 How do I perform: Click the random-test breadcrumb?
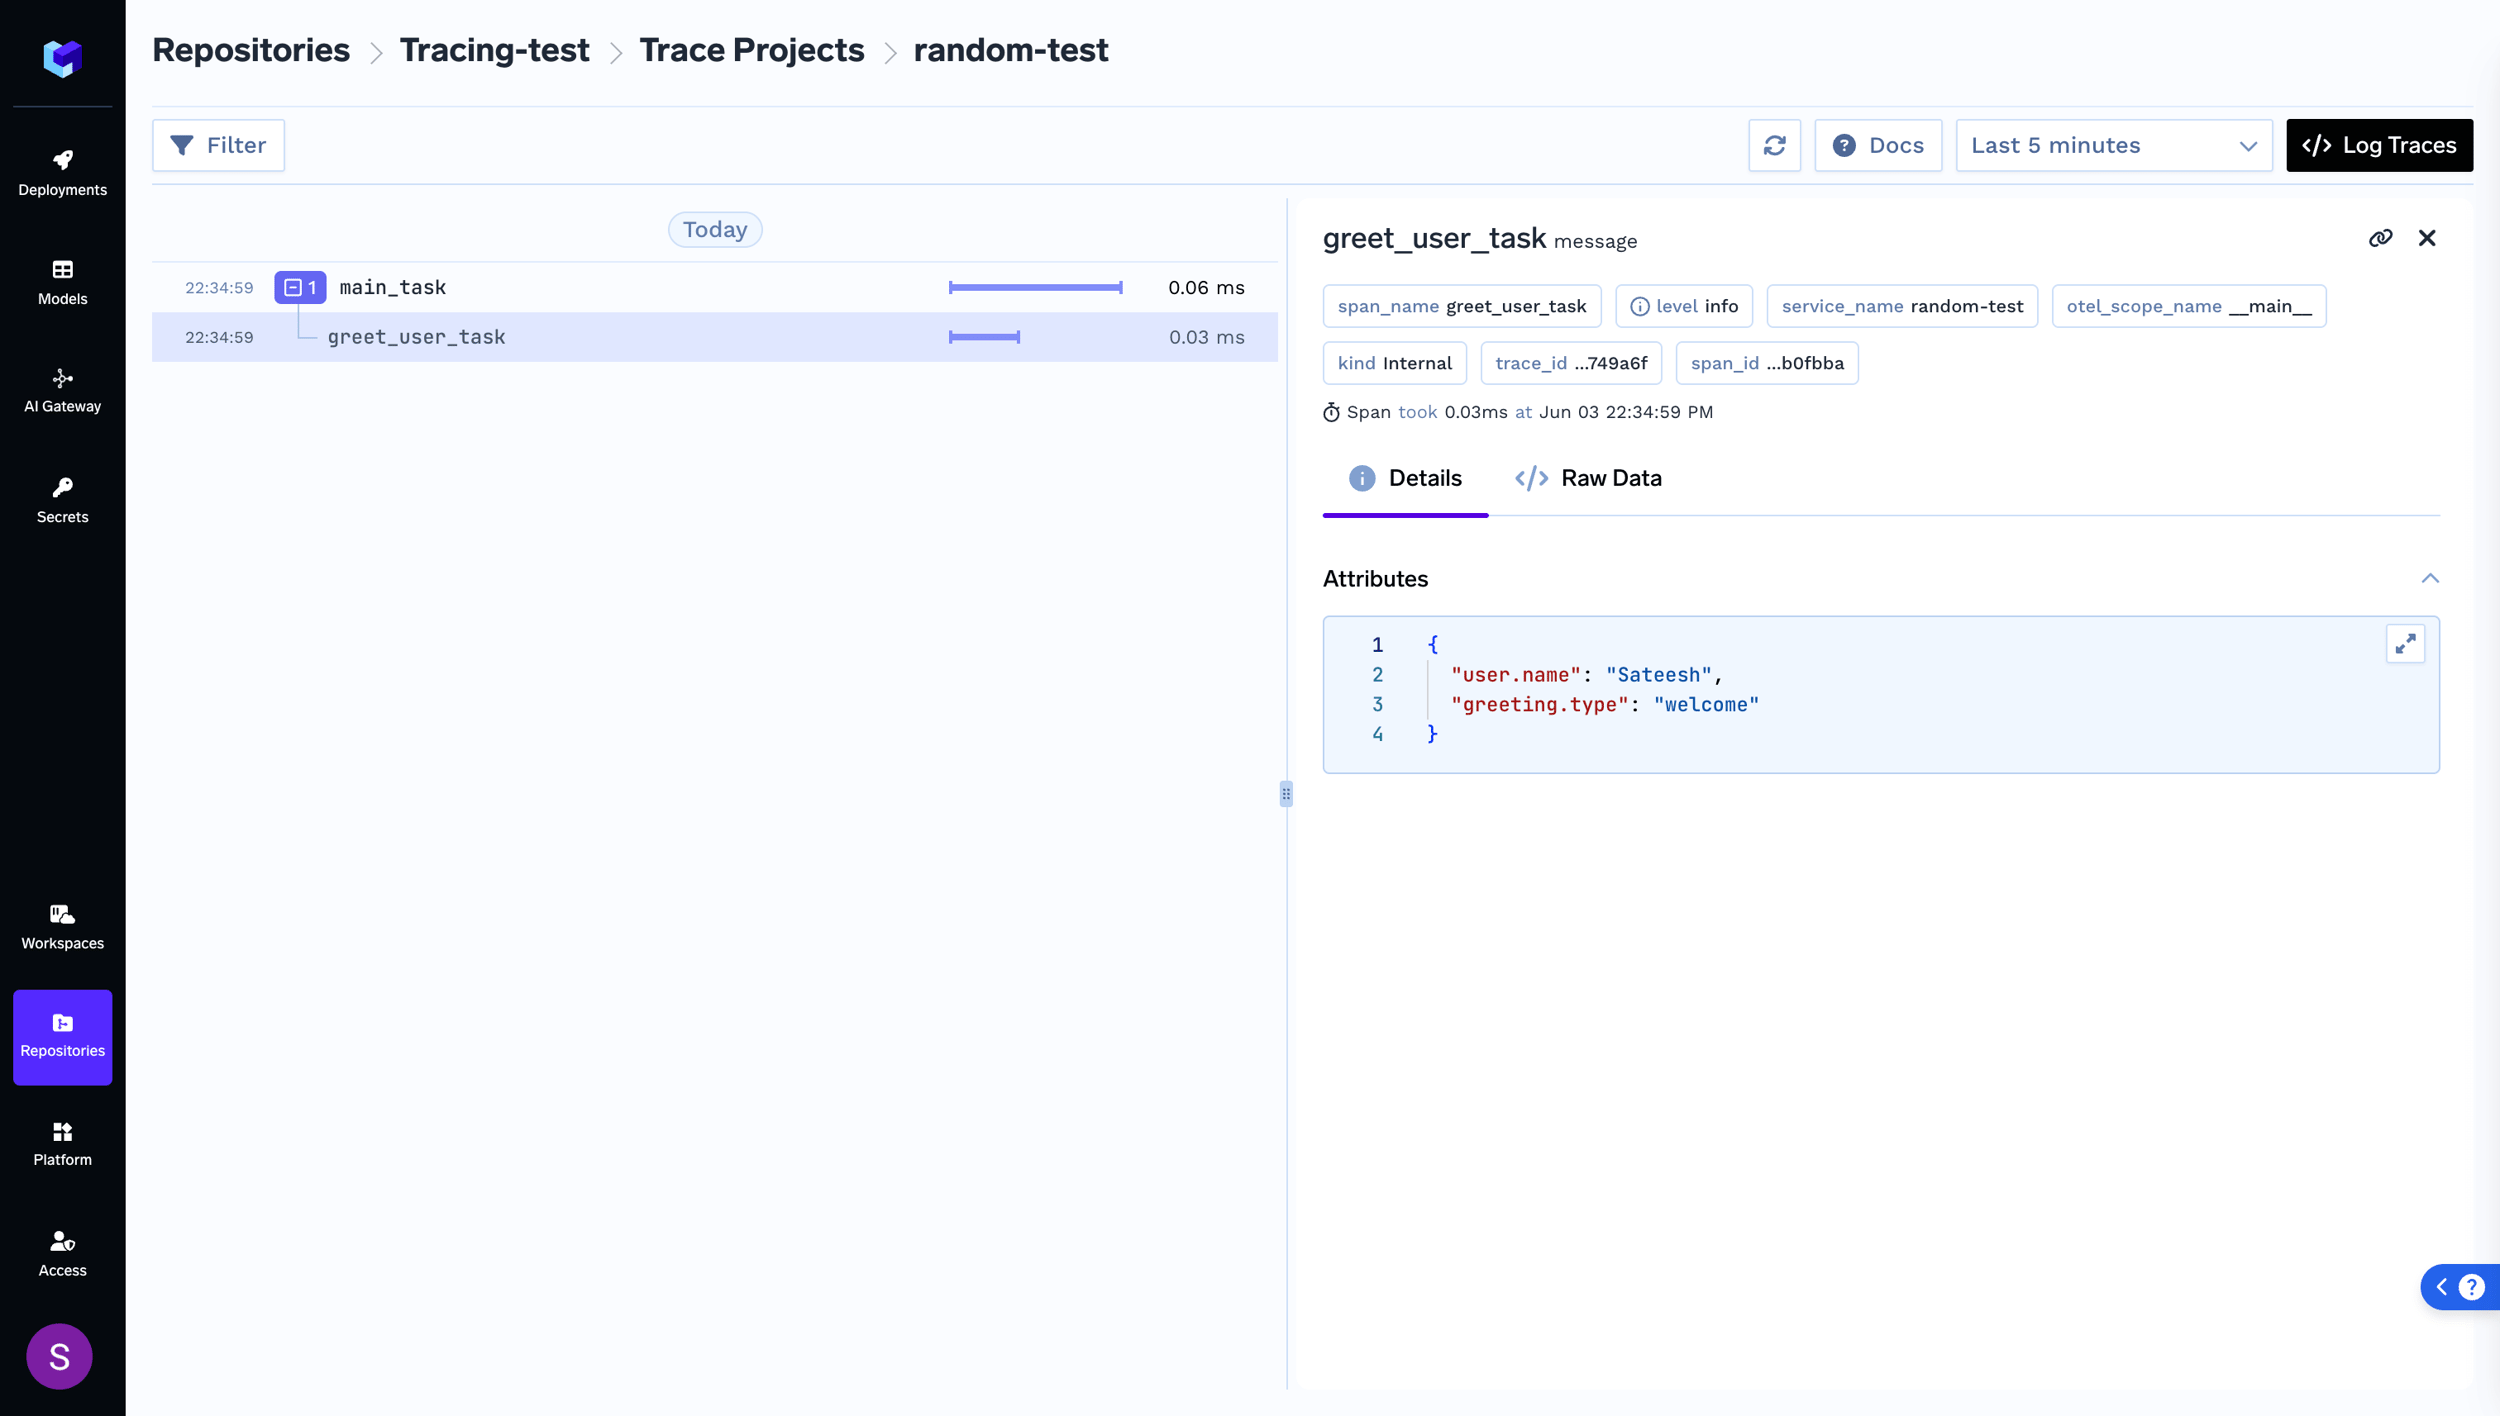pyautogui.click(x=1010, y=50)
